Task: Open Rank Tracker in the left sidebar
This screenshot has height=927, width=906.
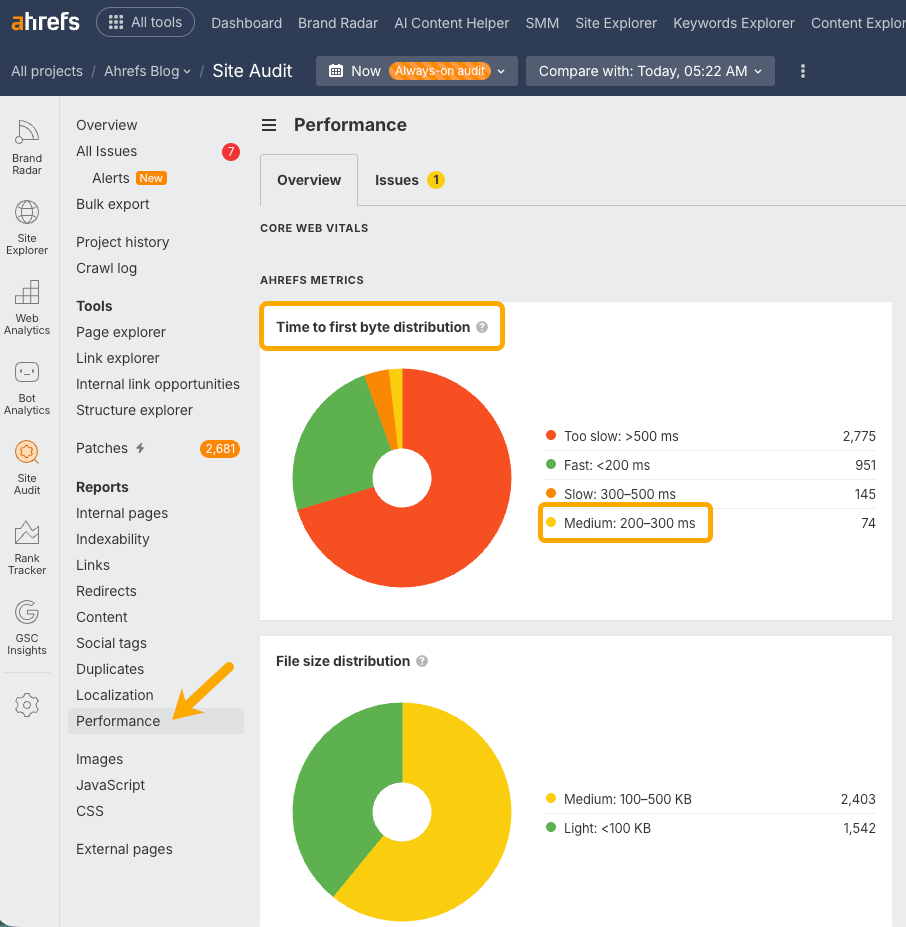Action: tap(27, 547)
